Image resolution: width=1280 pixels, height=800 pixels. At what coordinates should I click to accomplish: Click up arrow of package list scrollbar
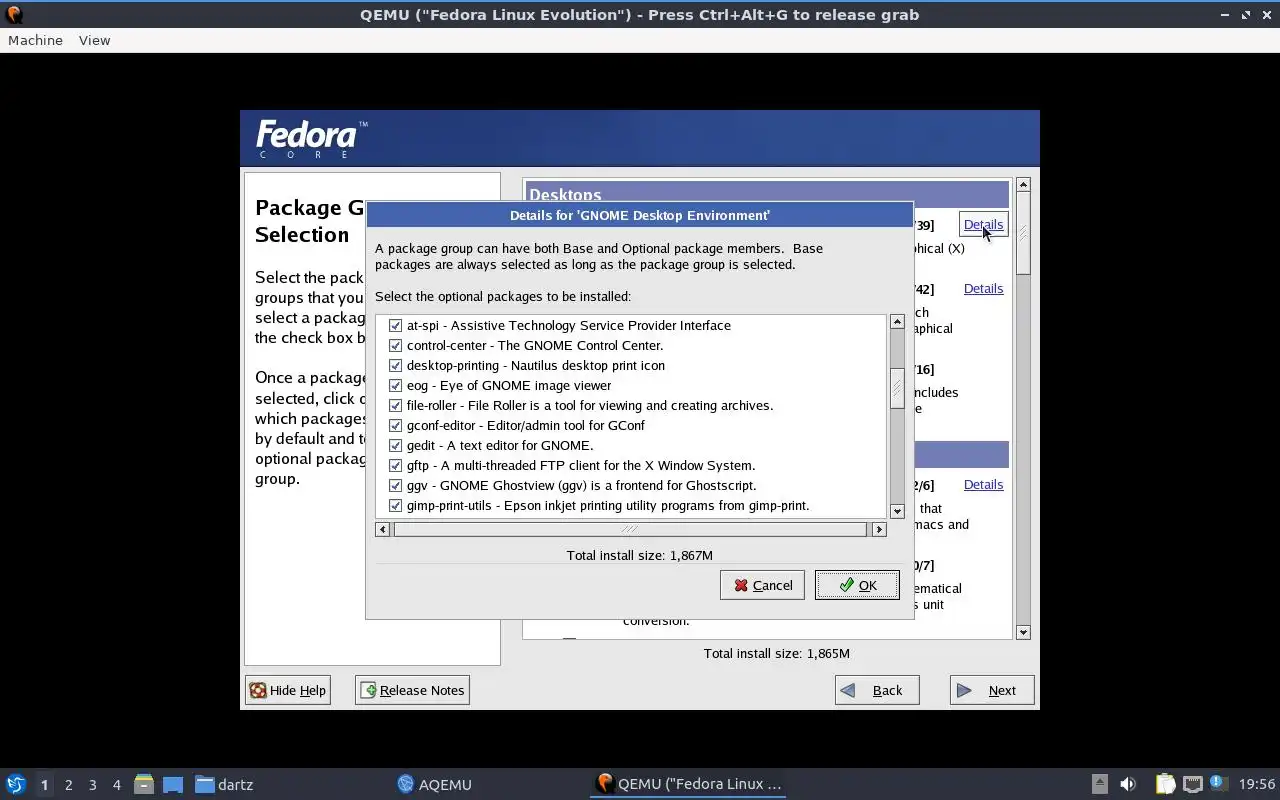coord(897,322)
